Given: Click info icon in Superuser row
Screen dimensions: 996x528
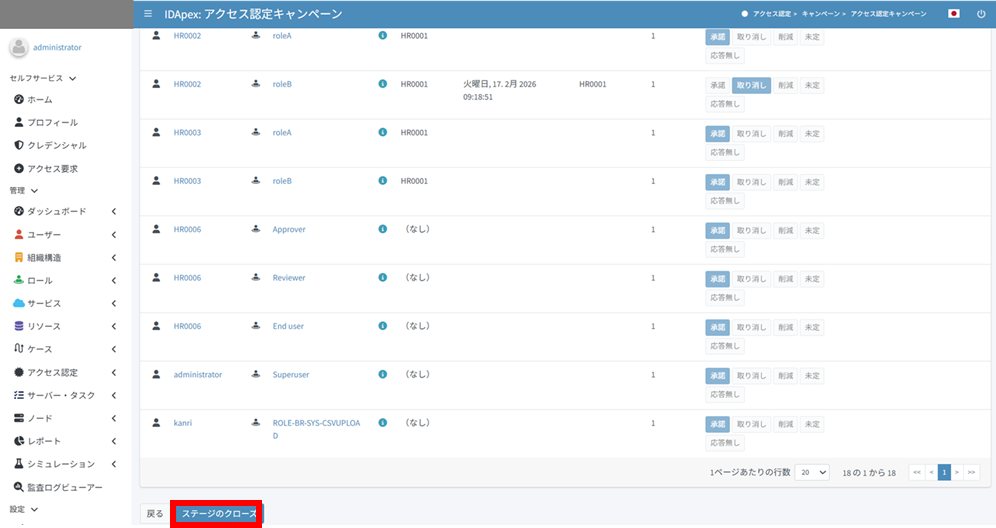Looking at the screenshot, I should 382,374.
